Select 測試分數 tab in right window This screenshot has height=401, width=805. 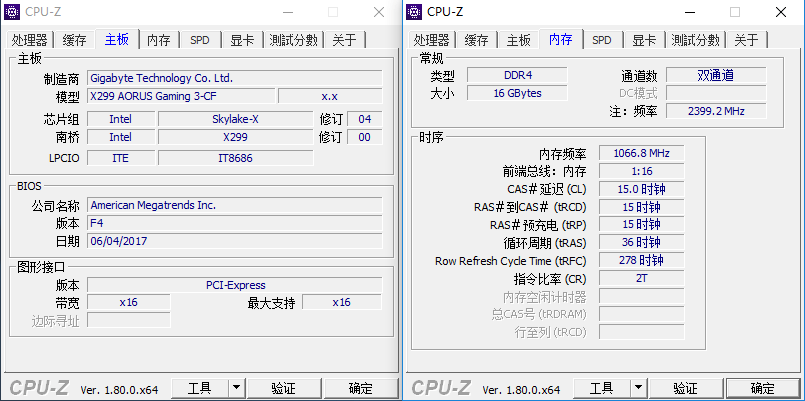pos(695,40)
